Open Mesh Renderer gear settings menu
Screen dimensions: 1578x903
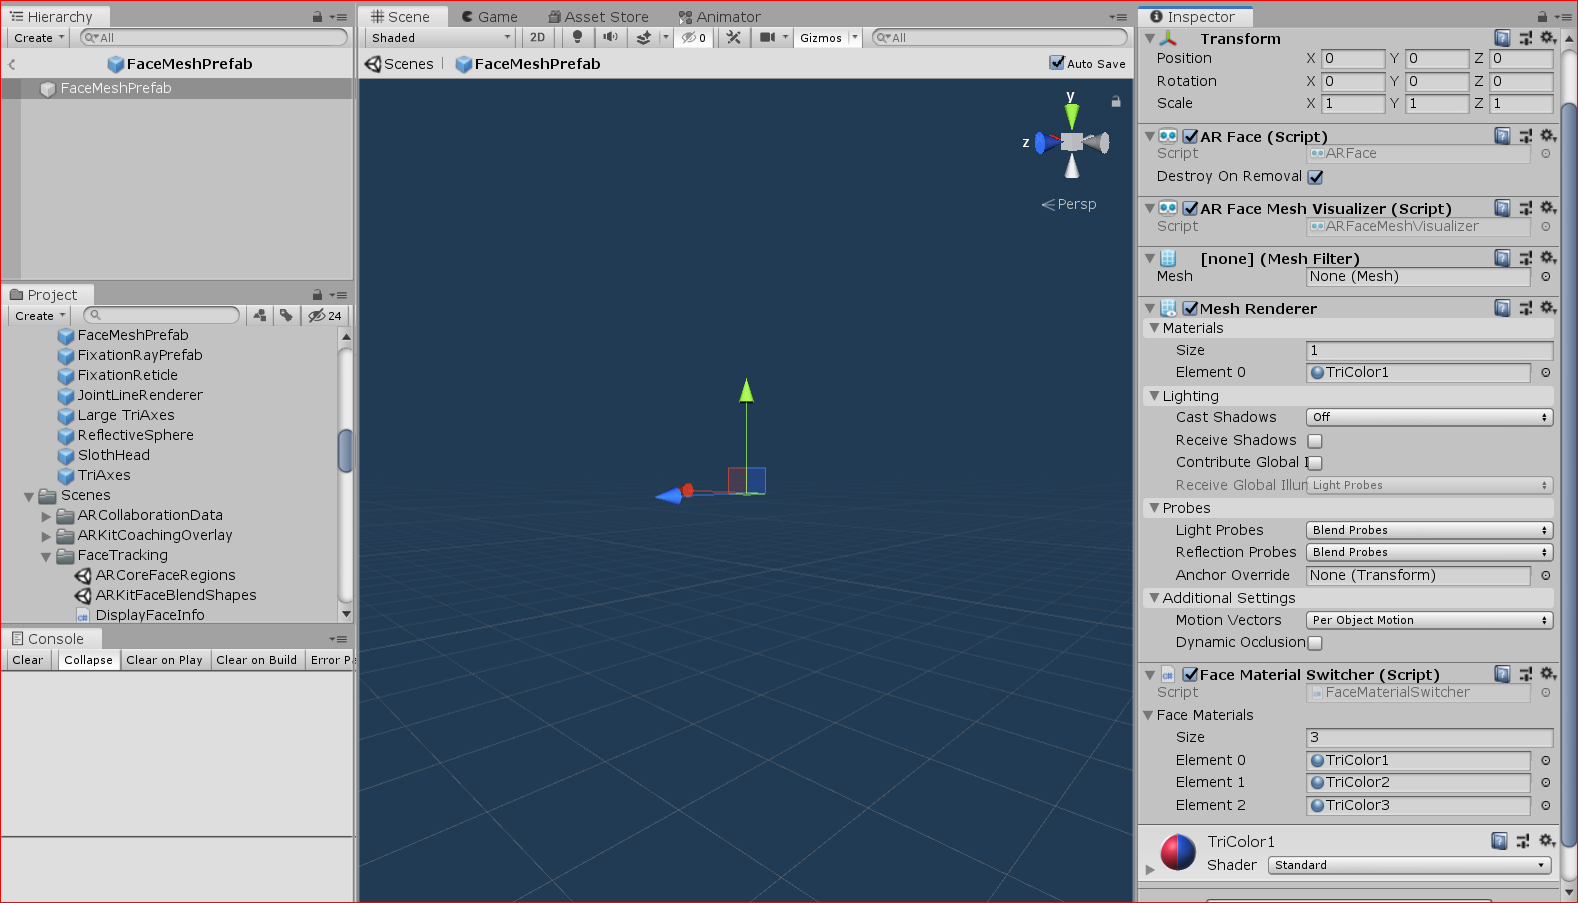(1548, 308)
